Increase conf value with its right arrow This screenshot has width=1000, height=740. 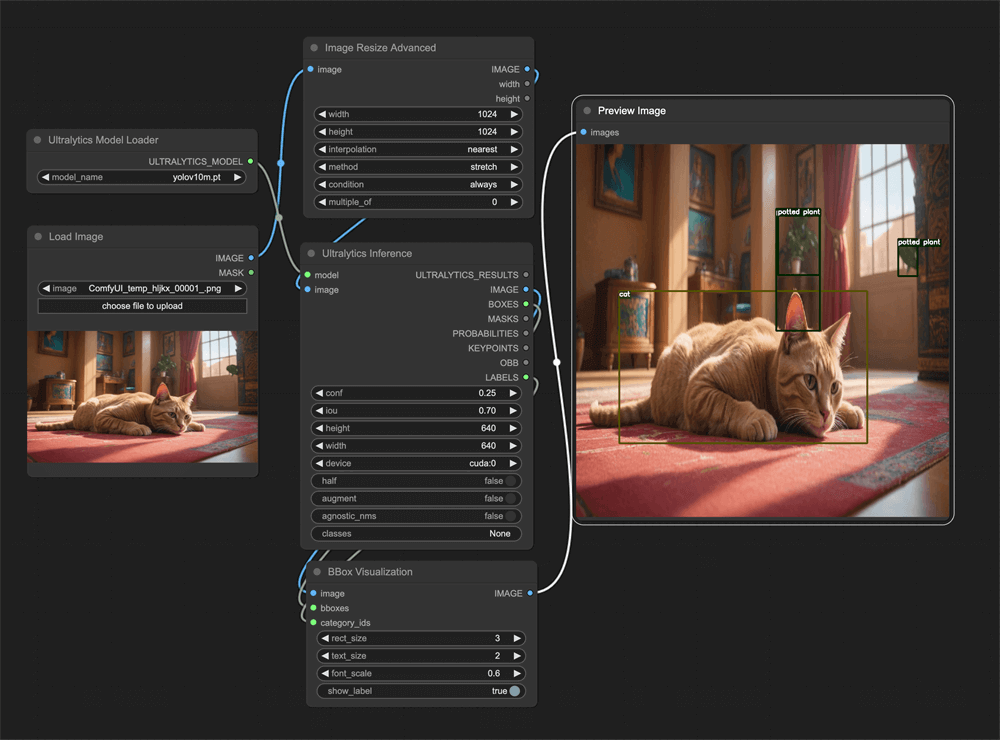[513, 393]
